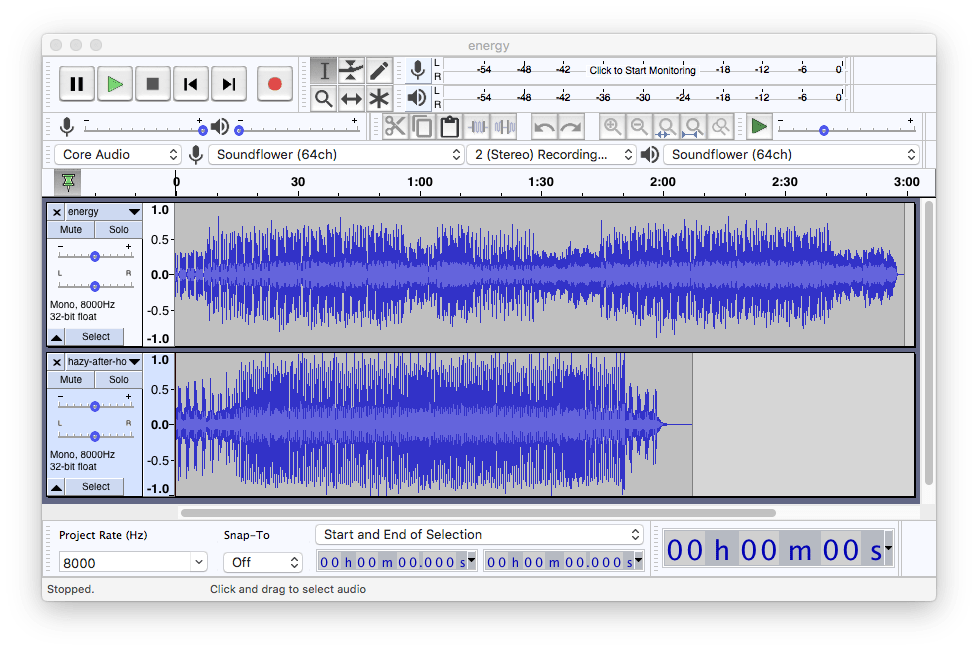Click the 1:00 mark on timeline ruler
This screenshot has height=651, width=978.
419,182
